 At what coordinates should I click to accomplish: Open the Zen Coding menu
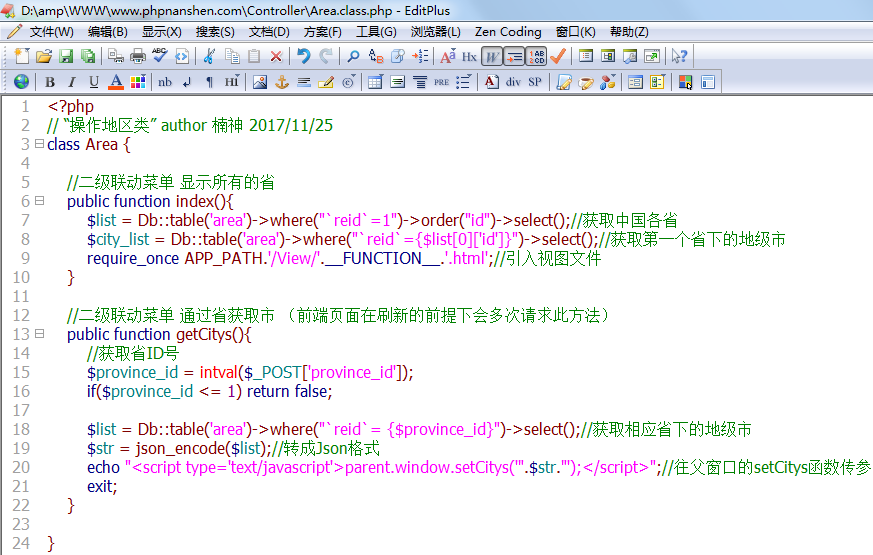(508, 32)
